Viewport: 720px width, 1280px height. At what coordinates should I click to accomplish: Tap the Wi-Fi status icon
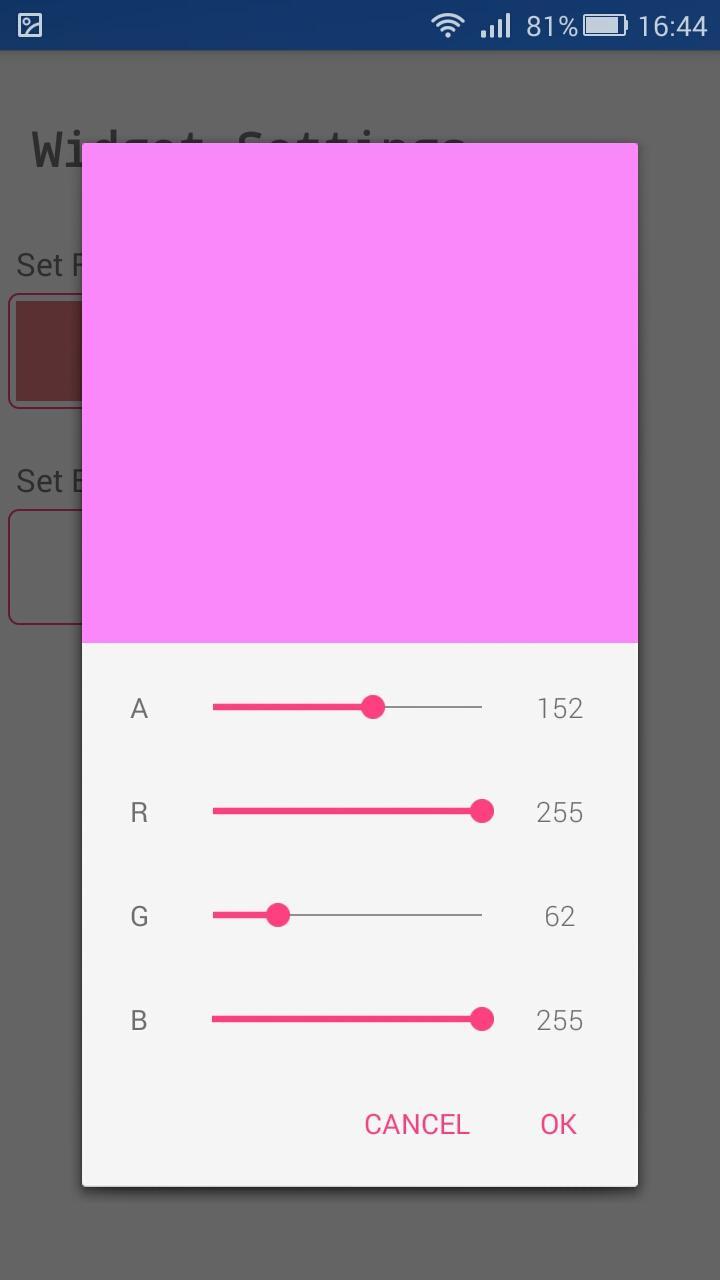(447, 26)
